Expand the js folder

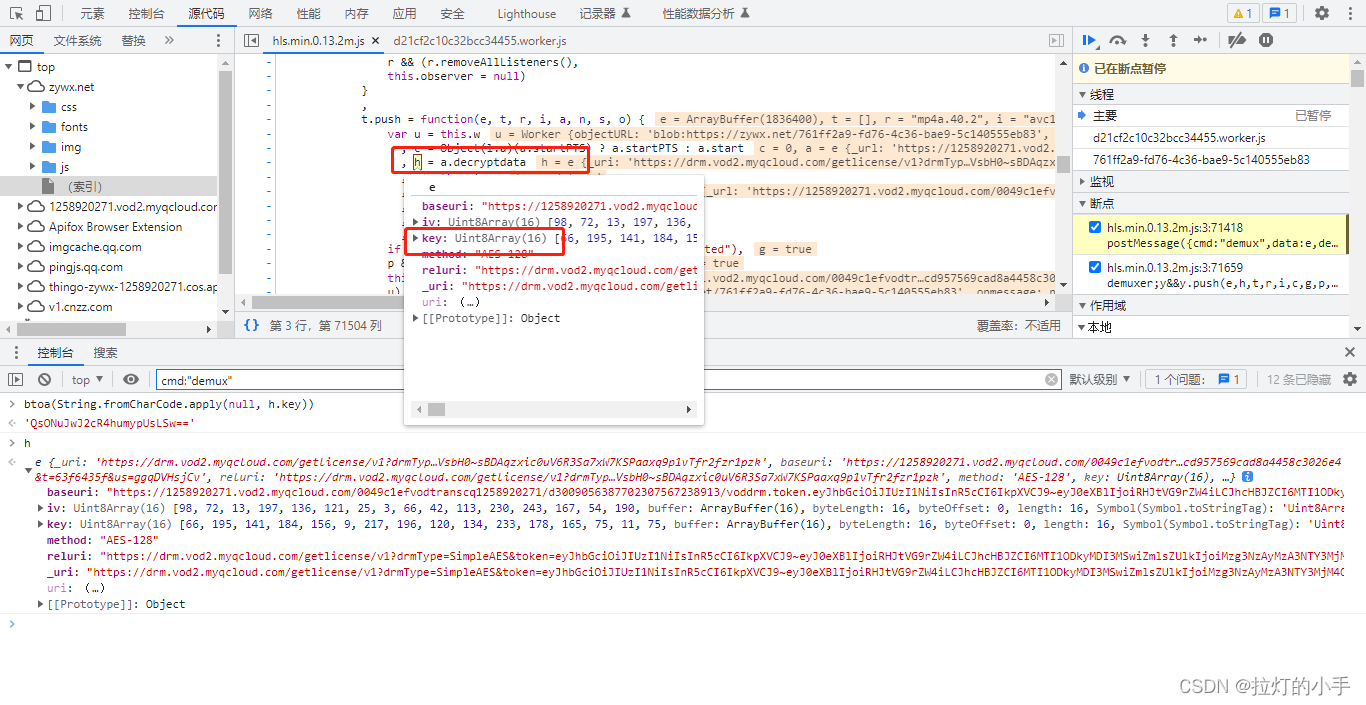33,167
